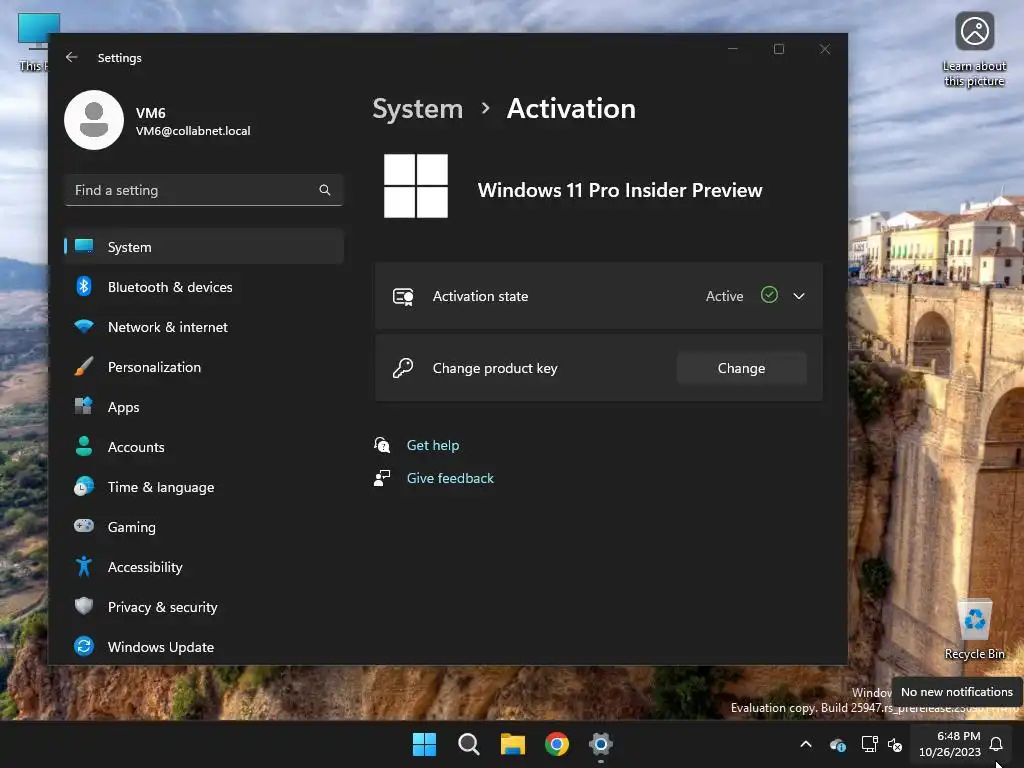Image resolution: width=1024 pixels, height=768 pixels.
Task: Focus the Find a setting search box
Action: coord(204,190)
